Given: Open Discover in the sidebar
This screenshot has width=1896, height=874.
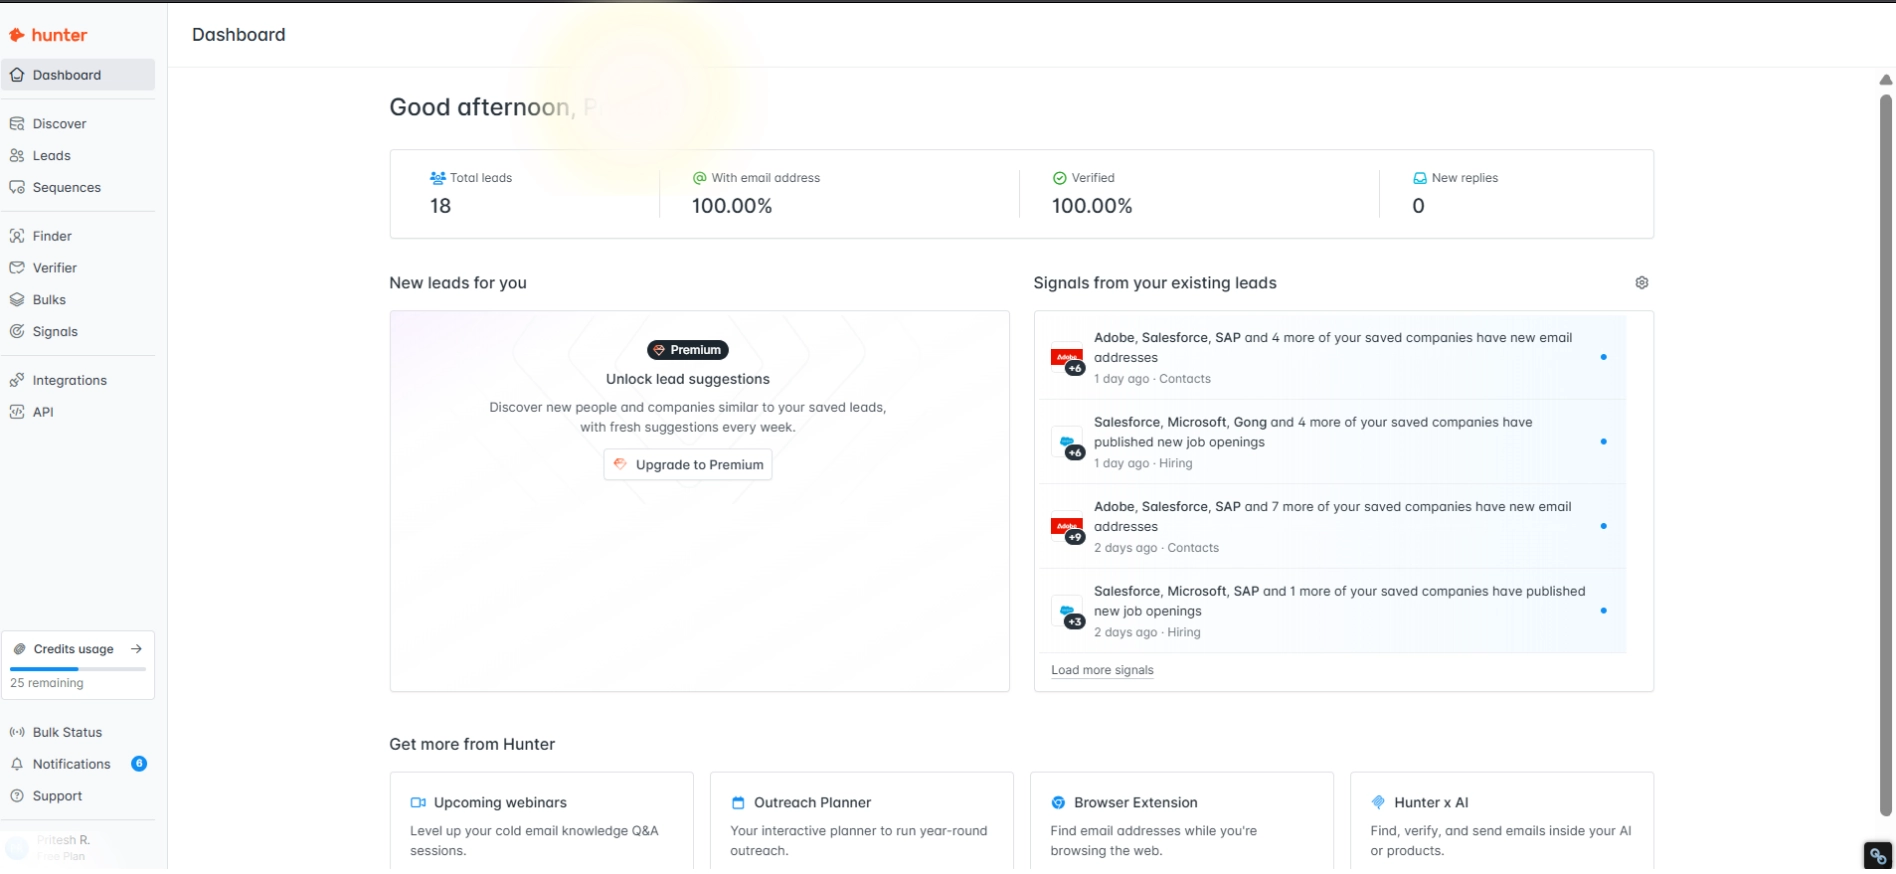Looking at the screenshot, I should (x=78, y=124).
